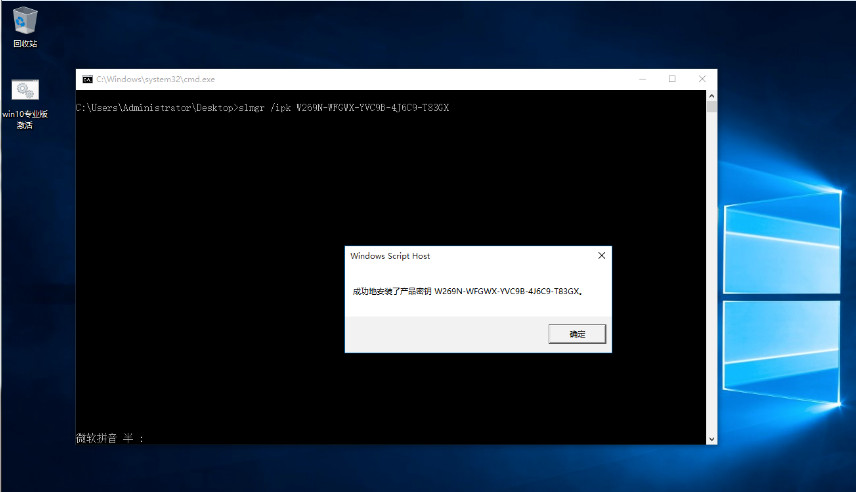Image resolution: width=856 pixels, height=492 pixels.
Task: Select the Recycle Bin (回收站) desktop icon
Action: coord(25,20)
